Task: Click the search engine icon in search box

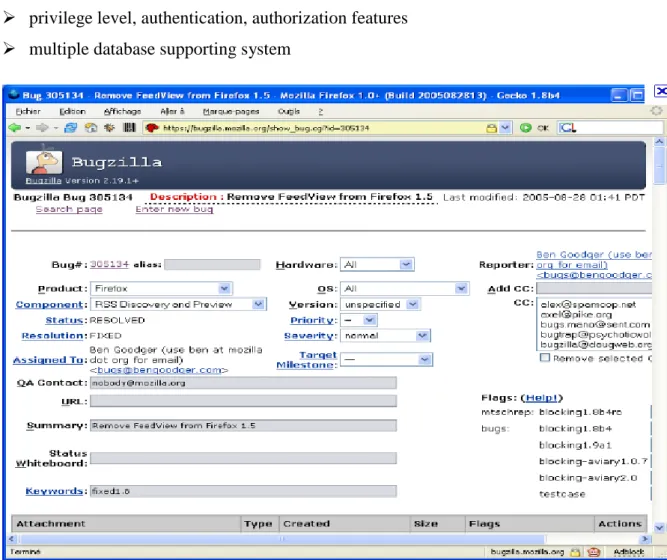Action: tap(567, 128)
